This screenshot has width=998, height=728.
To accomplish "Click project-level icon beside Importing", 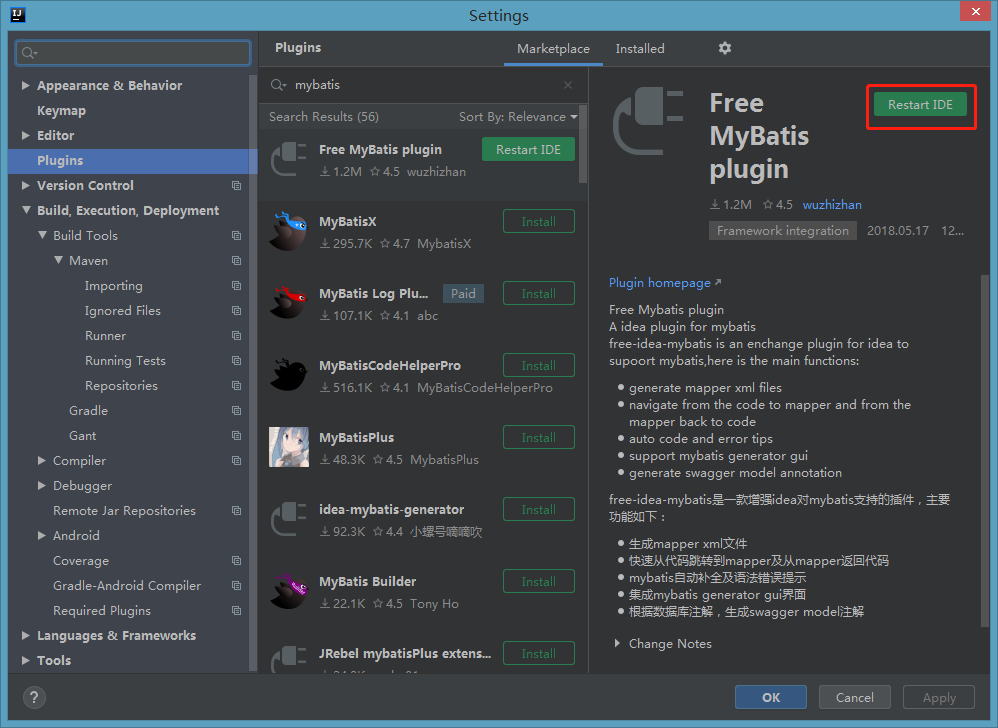I will 236,286.
